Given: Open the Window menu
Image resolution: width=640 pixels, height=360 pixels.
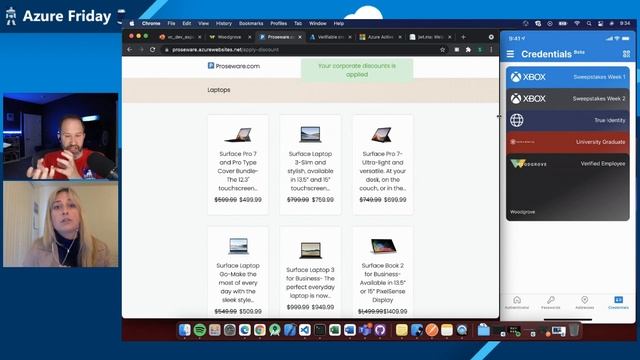Looking at the screenshot, I should coord(318,24).
